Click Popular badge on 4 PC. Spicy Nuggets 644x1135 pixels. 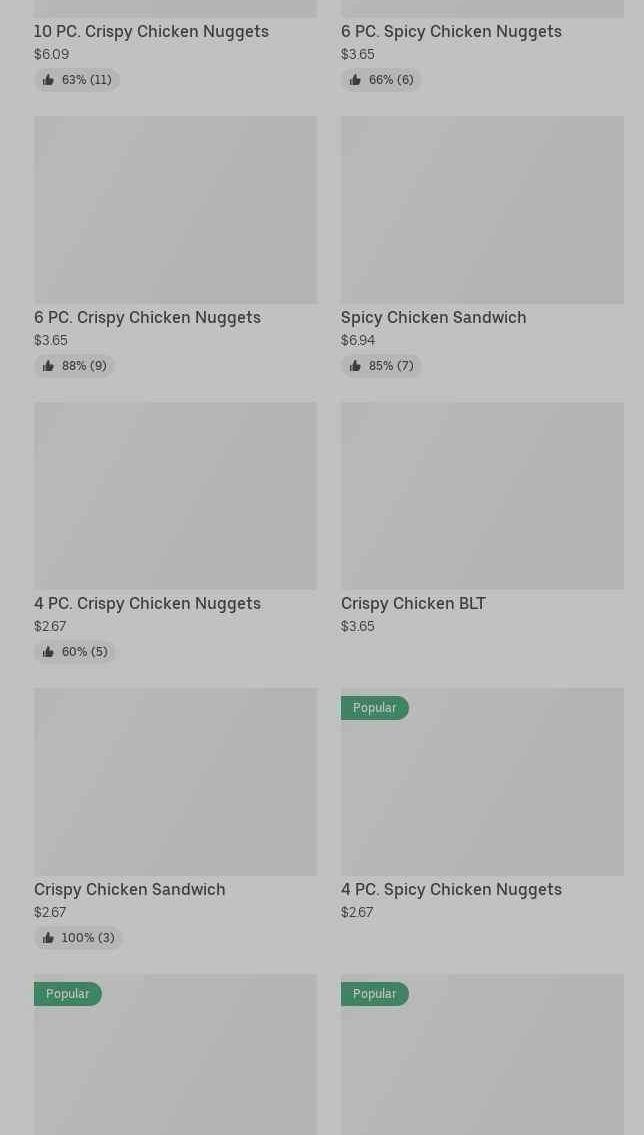[x=374, y=708]
